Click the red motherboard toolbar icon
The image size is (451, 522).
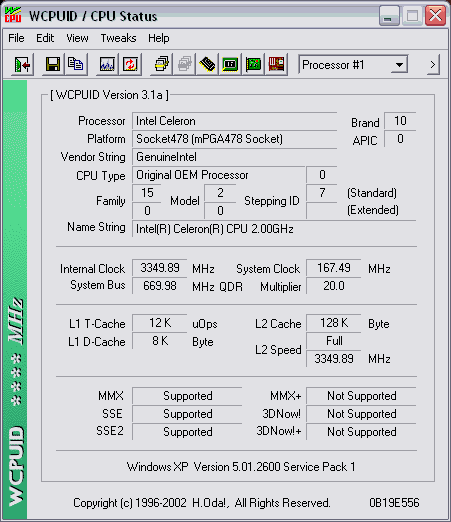276,64
